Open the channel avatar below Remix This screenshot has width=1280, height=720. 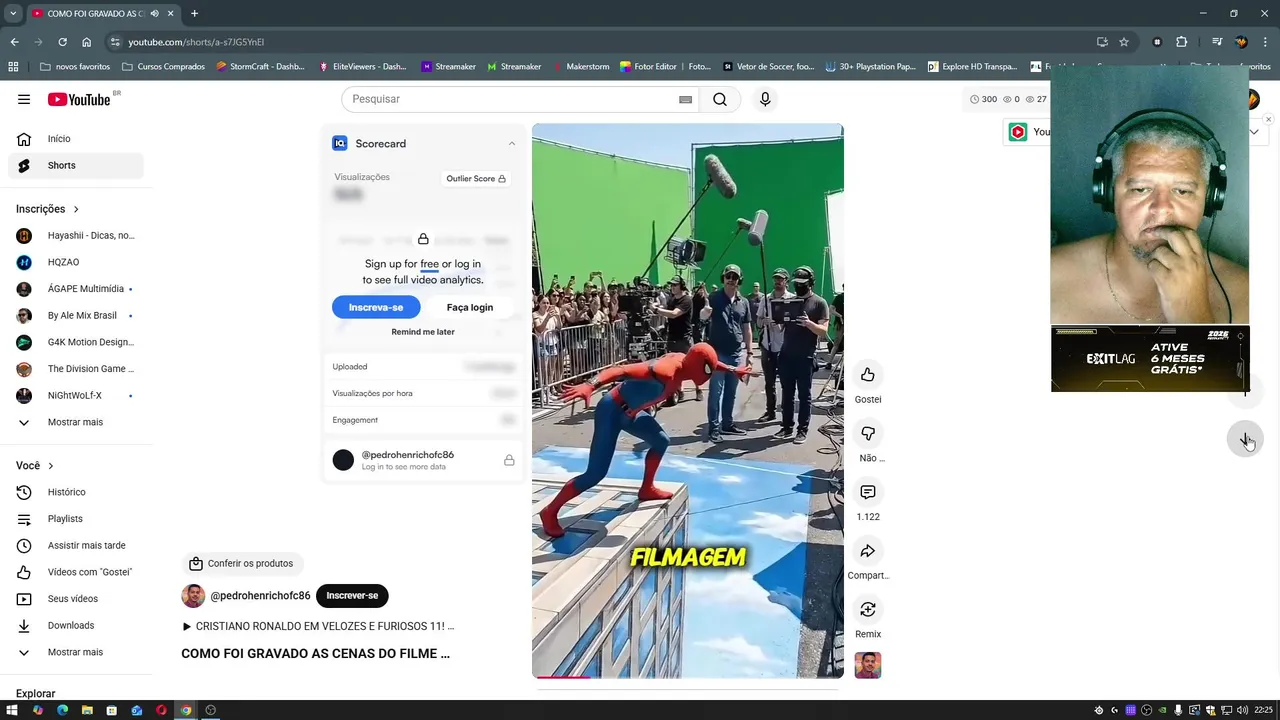pos(867,665)
